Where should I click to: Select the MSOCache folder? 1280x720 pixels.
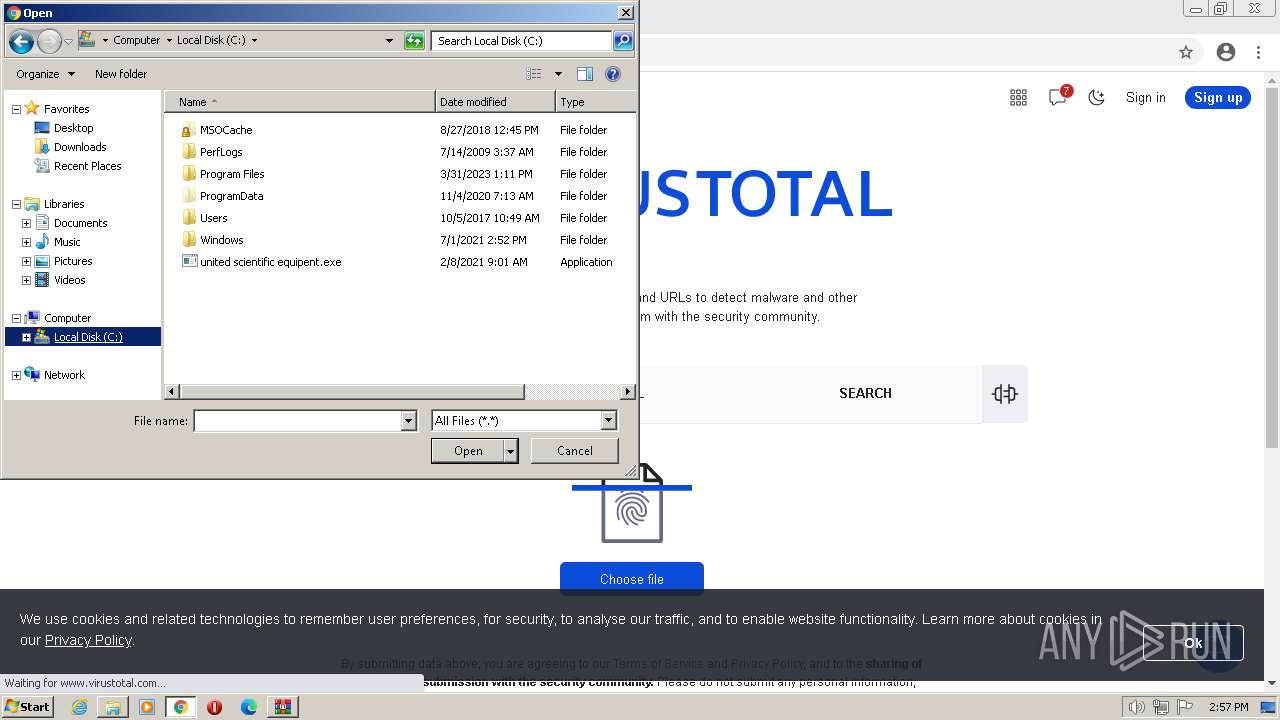[x=226, y=130]
